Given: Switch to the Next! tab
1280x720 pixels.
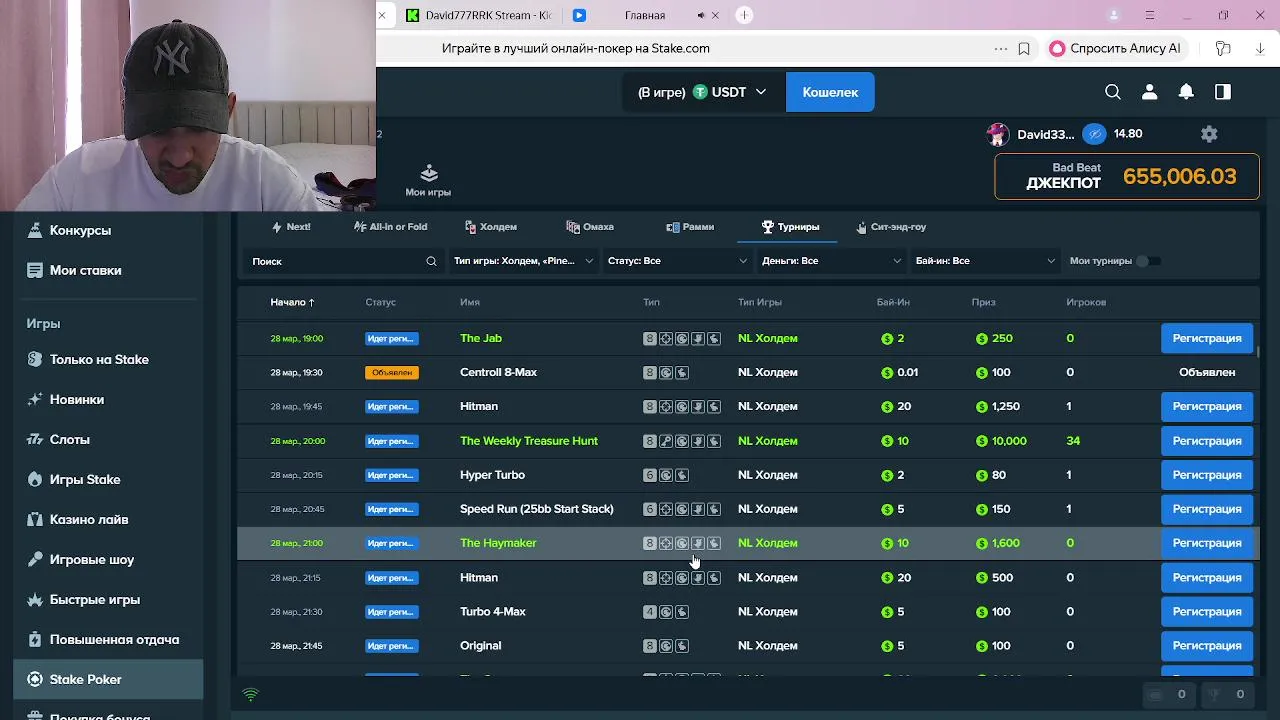Looking at the screenshot, I should [x=291, y=227].
